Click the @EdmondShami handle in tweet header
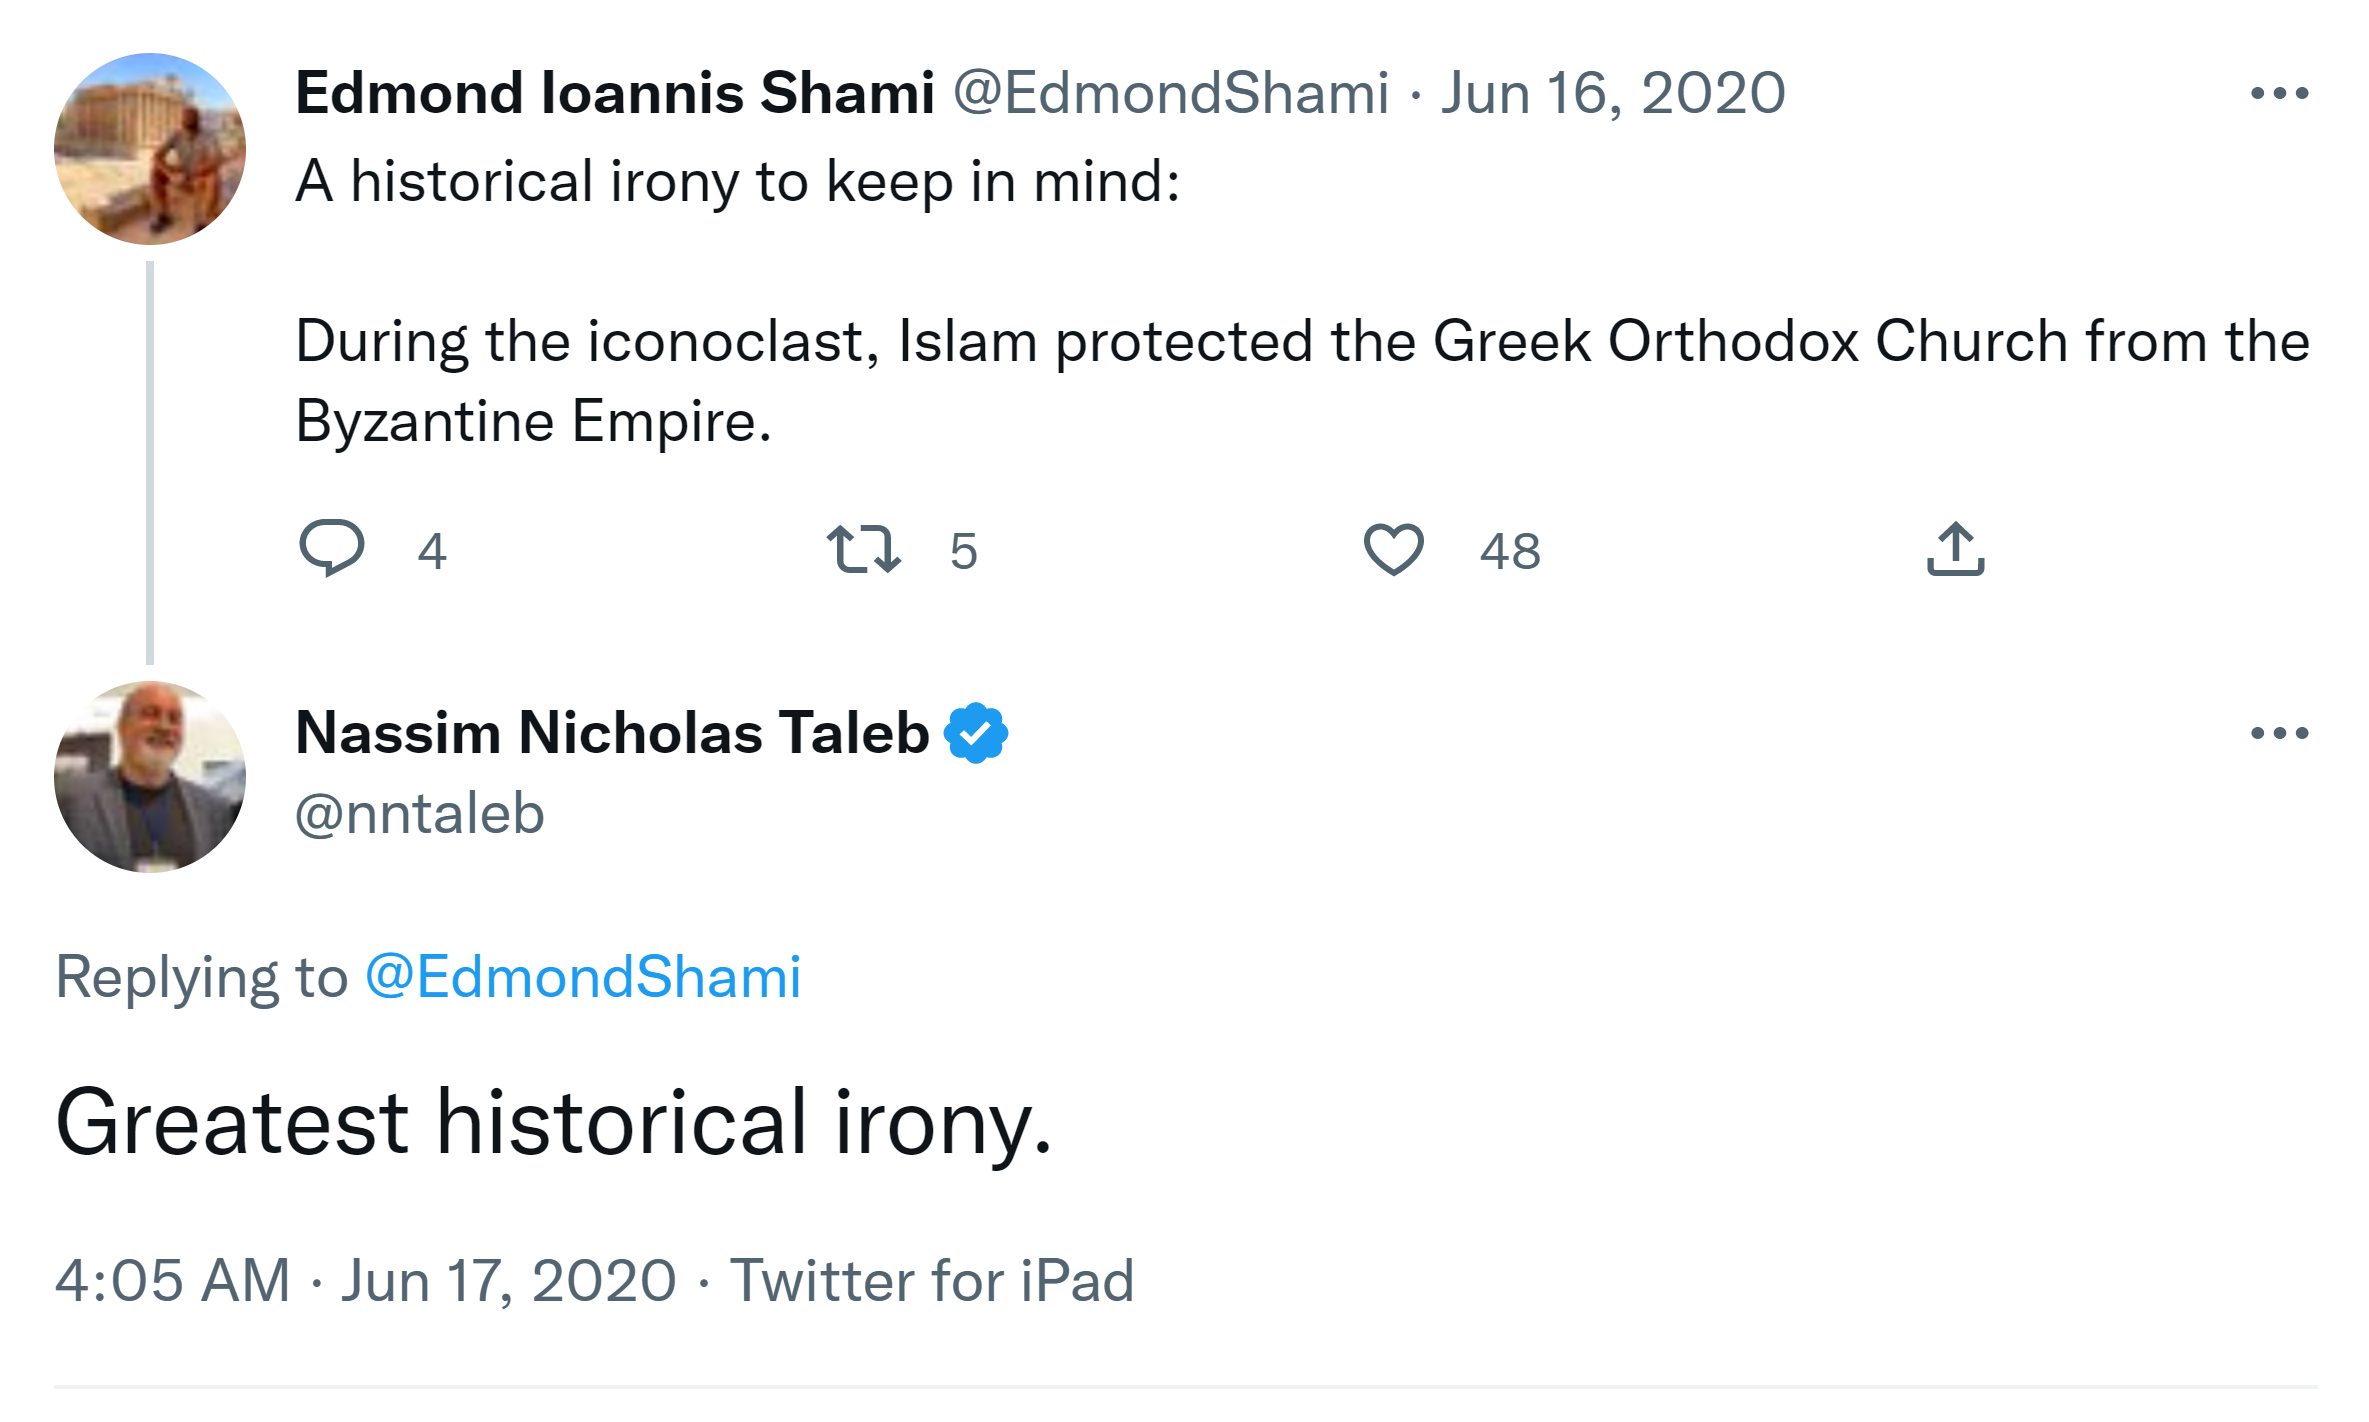Image resolution: width=2369 pixels, height=1422 pixels. pyautogui.click(x=1170, y=93)
